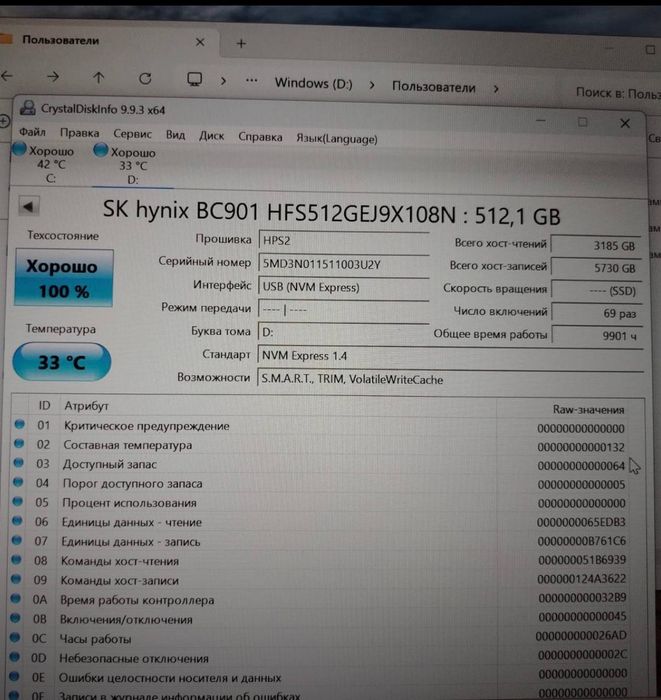
Task: Click raw value 000000065EDB3
Action: click(581, 522)
